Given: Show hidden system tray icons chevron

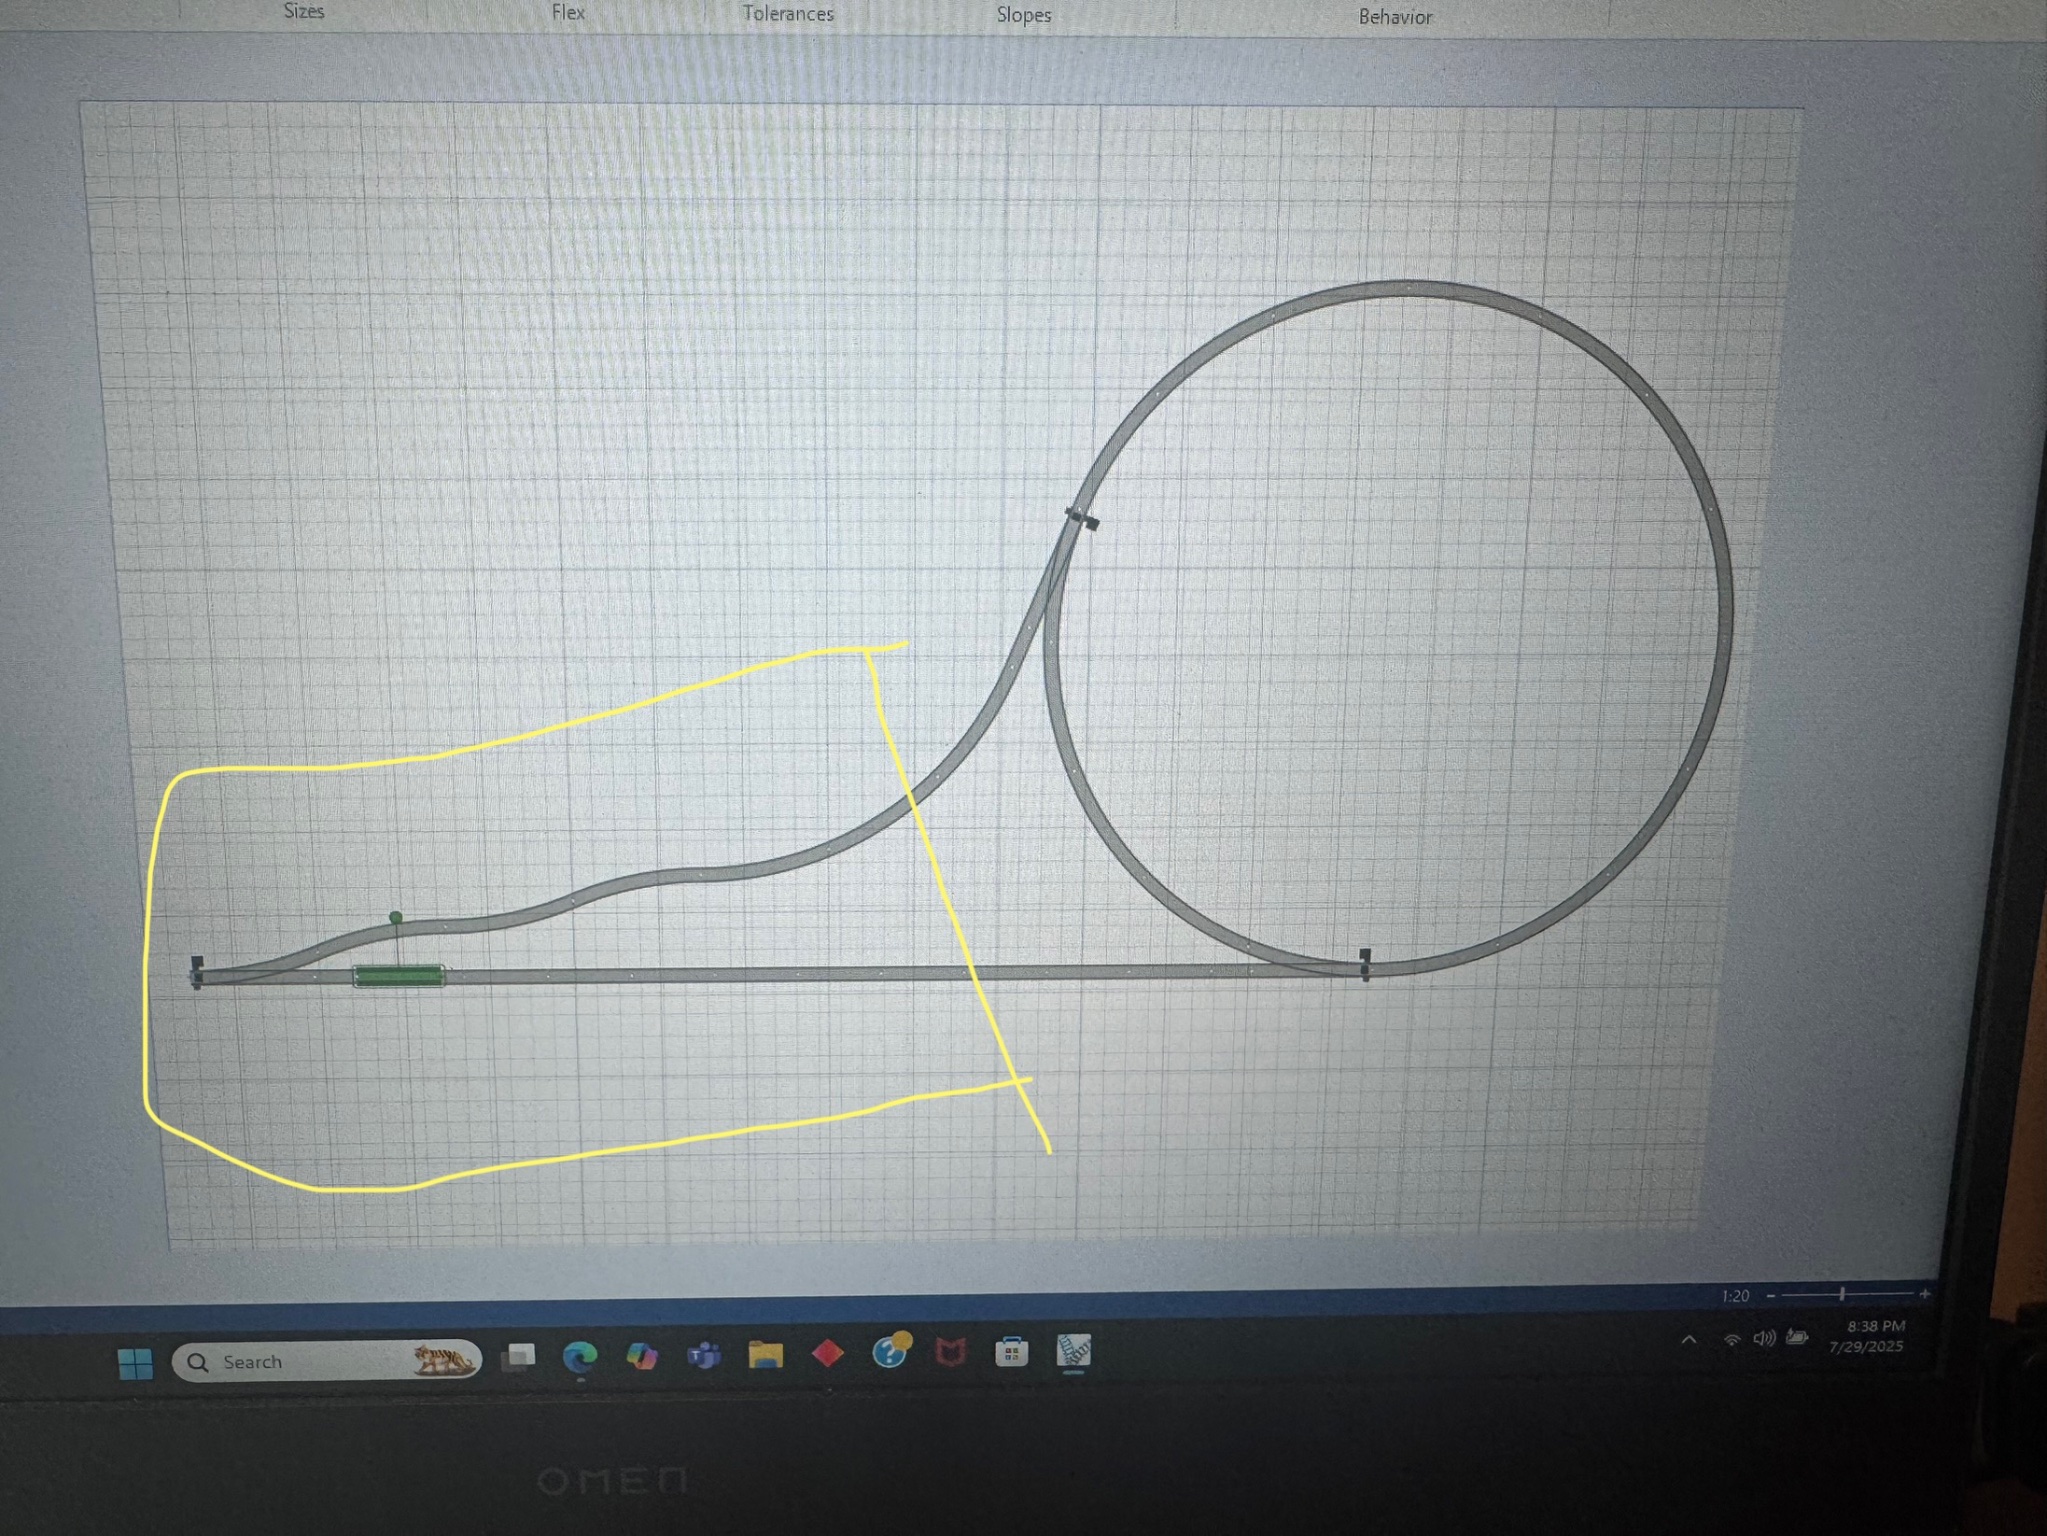Looking at the screenshot, I should pyautogui.click(x=1689, y=1339).
